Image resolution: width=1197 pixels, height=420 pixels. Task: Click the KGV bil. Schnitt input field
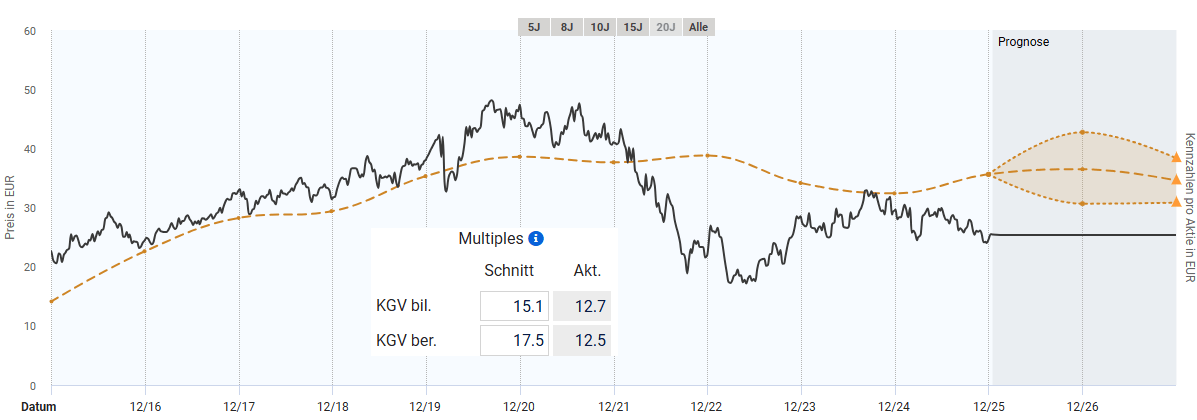(514, 307)
